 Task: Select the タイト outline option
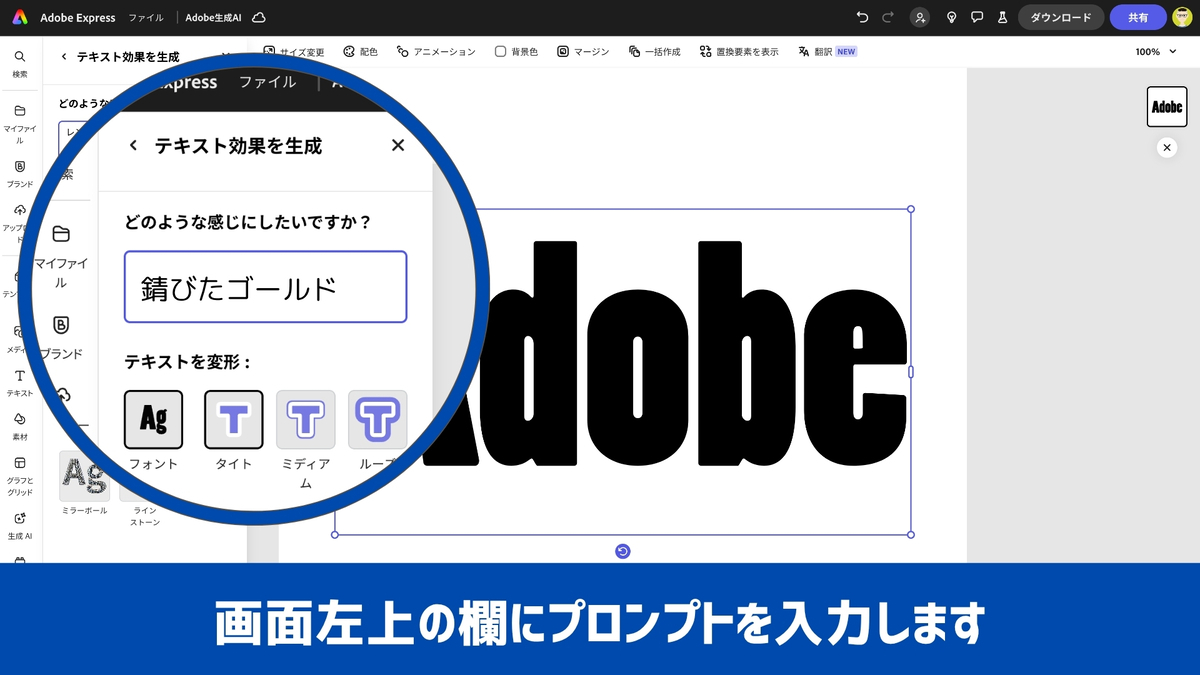coord(233,431)
